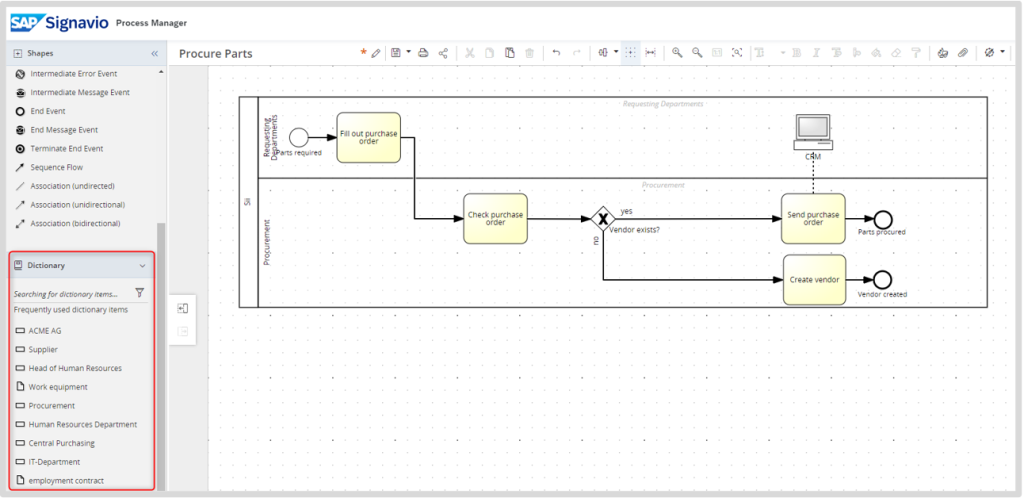The width and height of the screenshot is (1024, 498).
Task: Click the attachment paperclip icon
Action: (963, 53)
